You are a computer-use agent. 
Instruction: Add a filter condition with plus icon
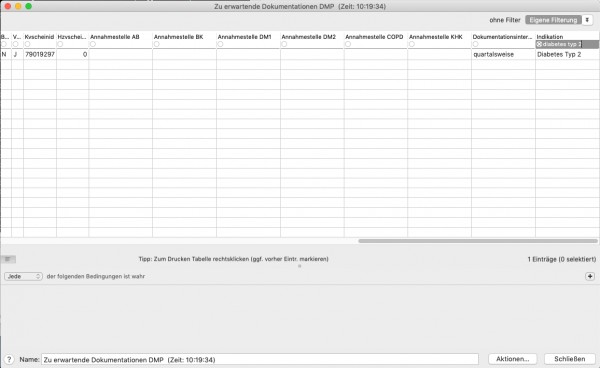point(590,276)
